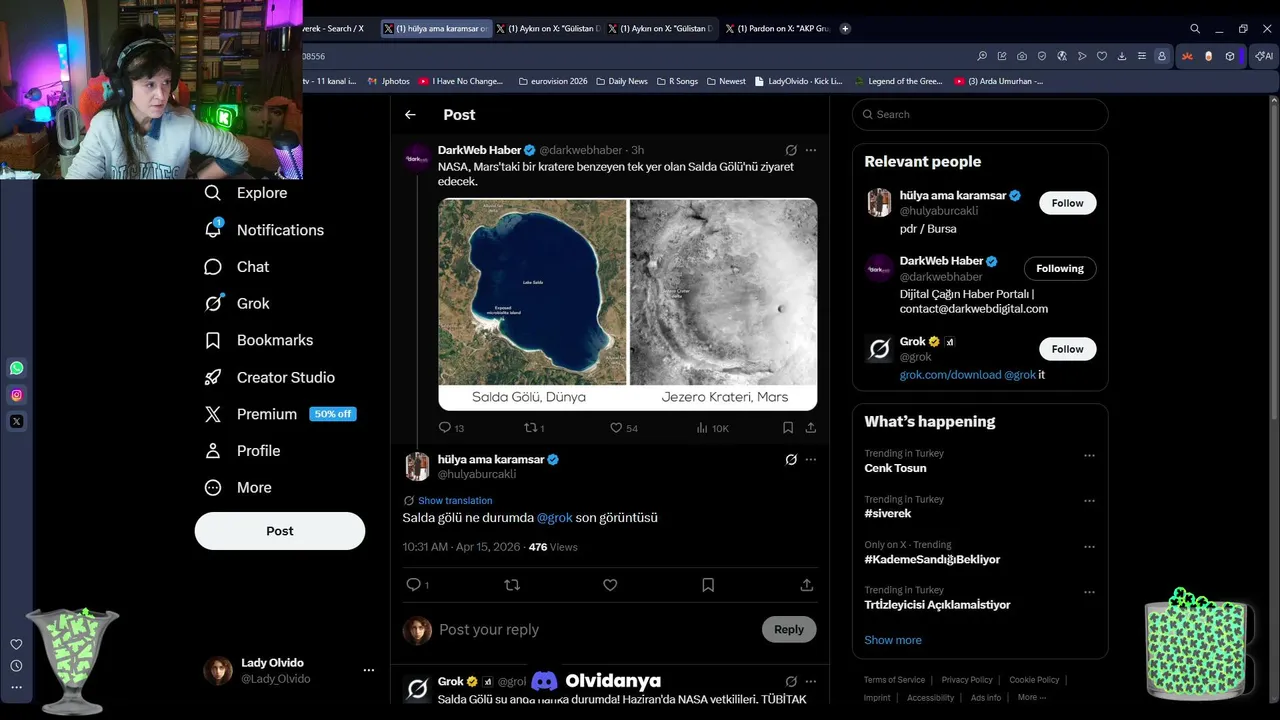View 10K analytics on DarkWeb Haber post
Screen dimensions: 1280x720
coord(712,428)
